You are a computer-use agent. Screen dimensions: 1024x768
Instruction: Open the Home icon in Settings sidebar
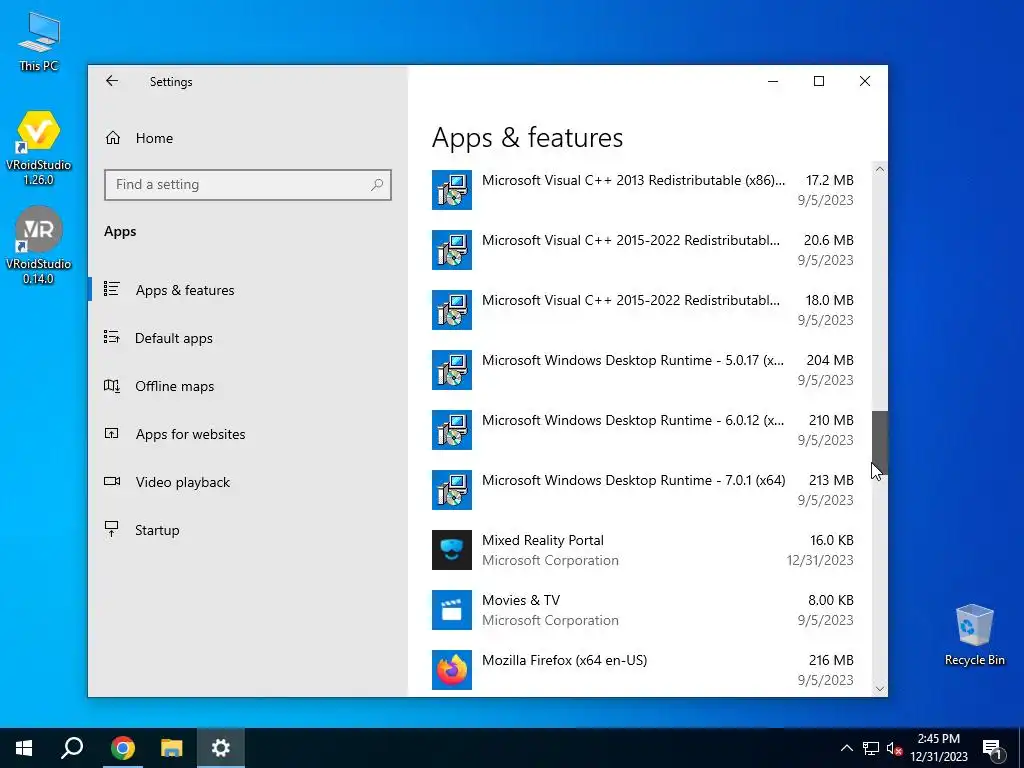(113, 138)
